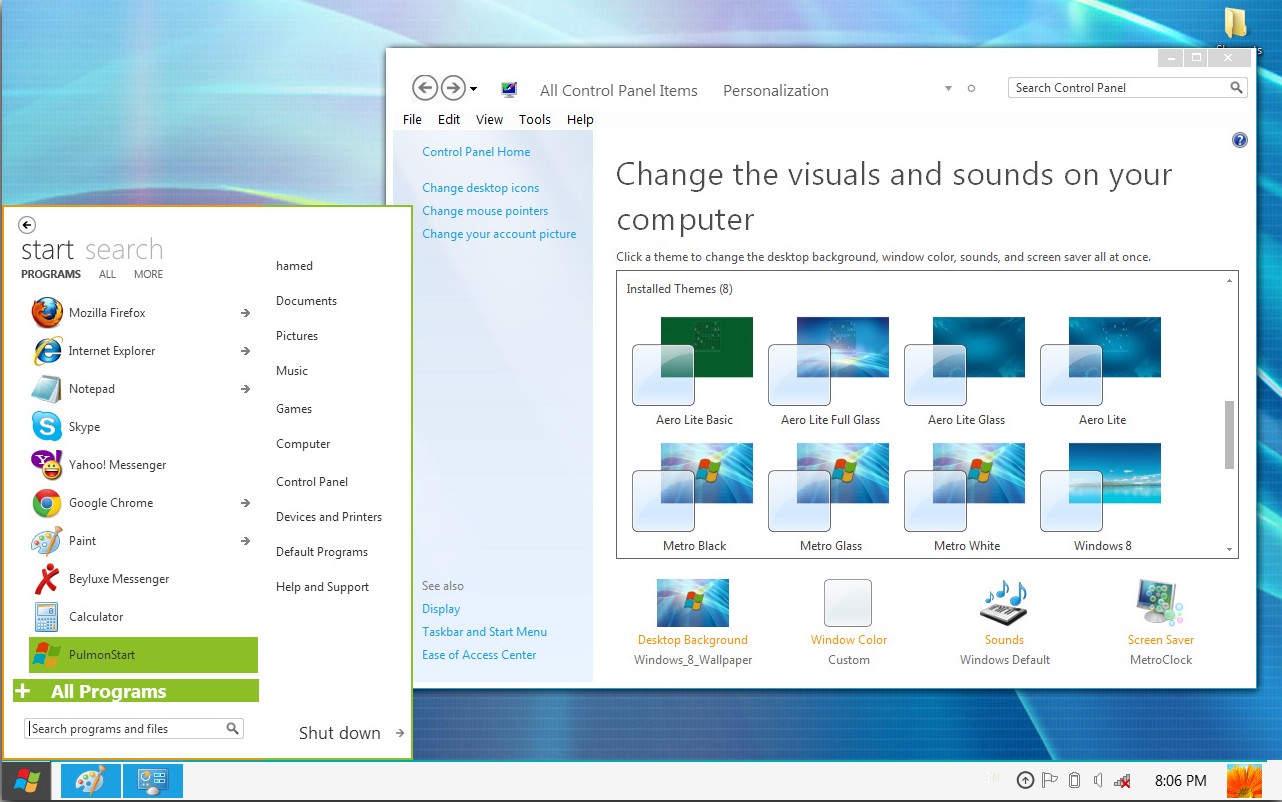Switch to the ALL tab in start menu
This screenshot has width=1282, height=802.
coord(107,274)
